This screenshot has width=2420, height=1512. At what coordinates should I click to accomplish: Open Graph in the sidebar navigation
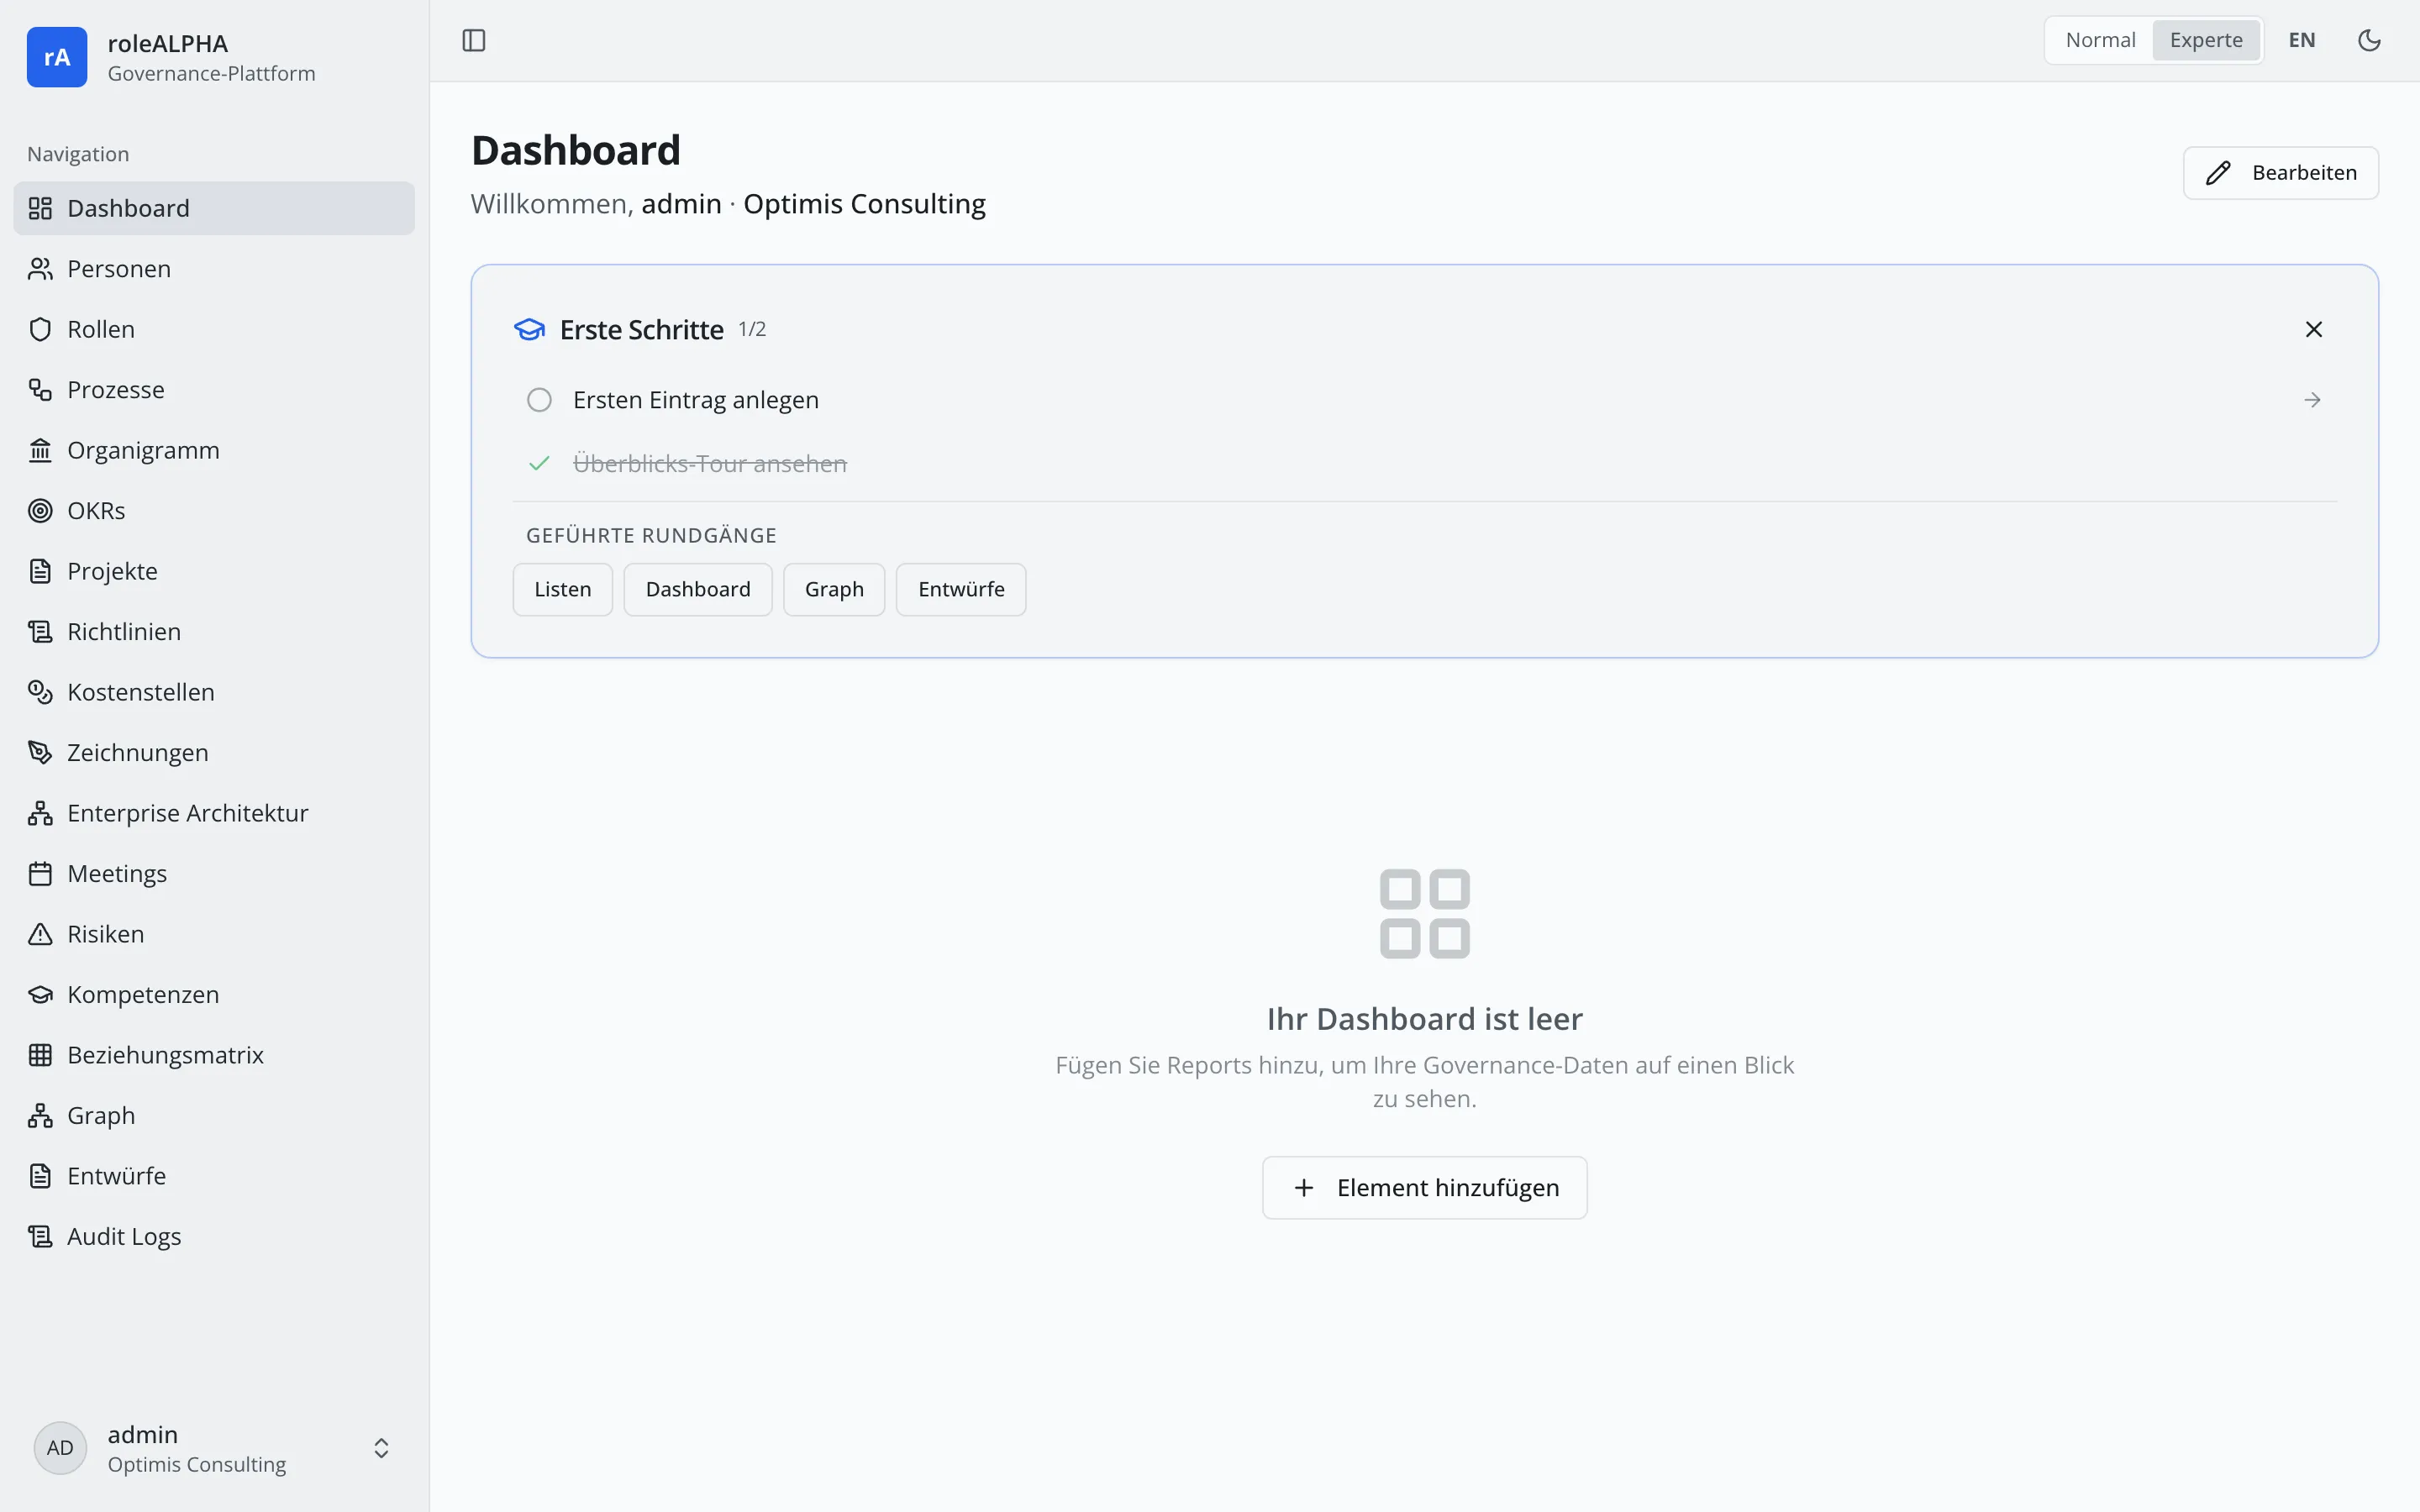214,1115
